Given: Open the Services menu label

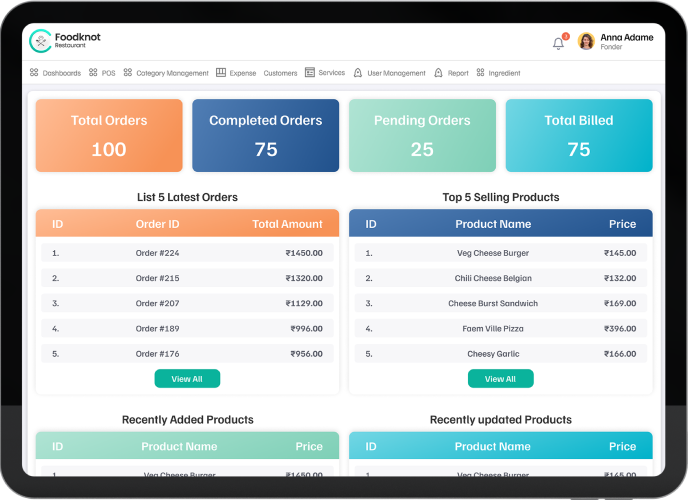Looking at the screenshot, I should pos(332,73).
